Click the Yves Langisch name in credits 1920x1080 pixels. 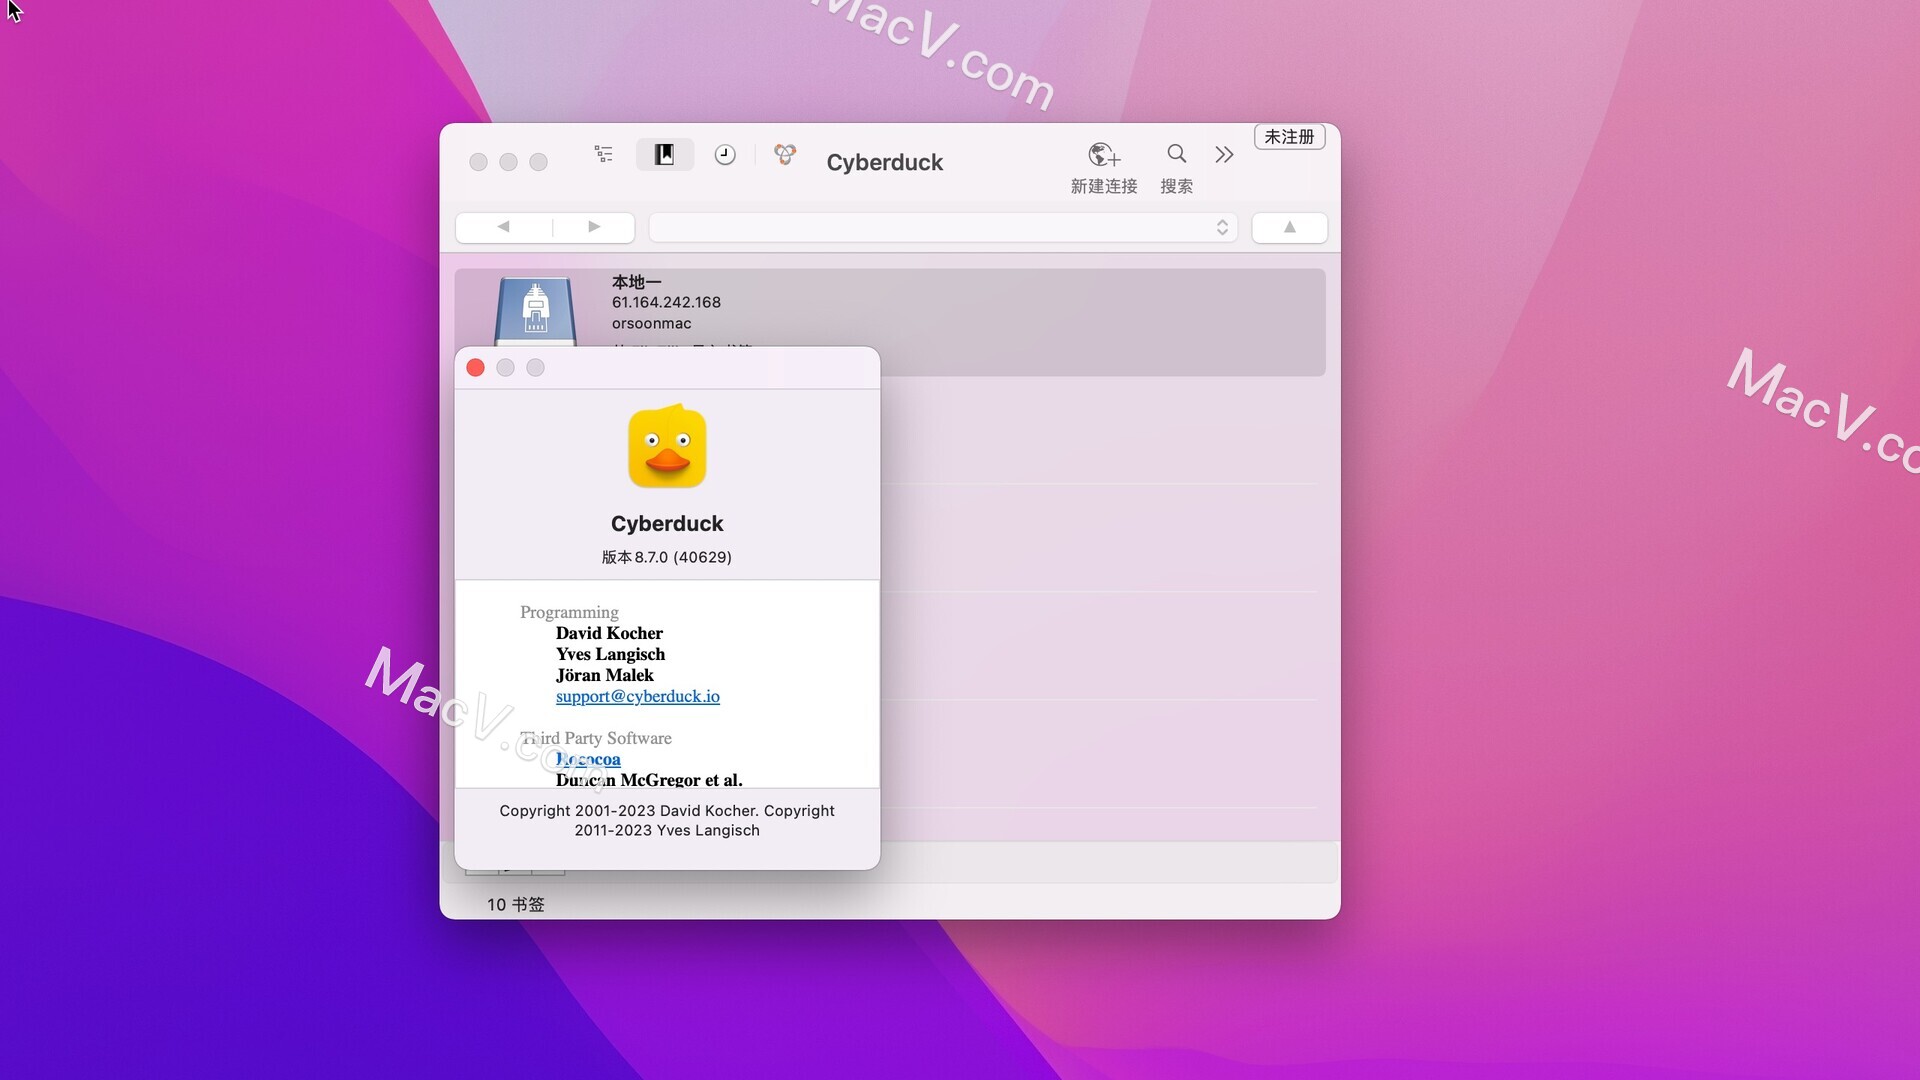[x=610, y=654]
